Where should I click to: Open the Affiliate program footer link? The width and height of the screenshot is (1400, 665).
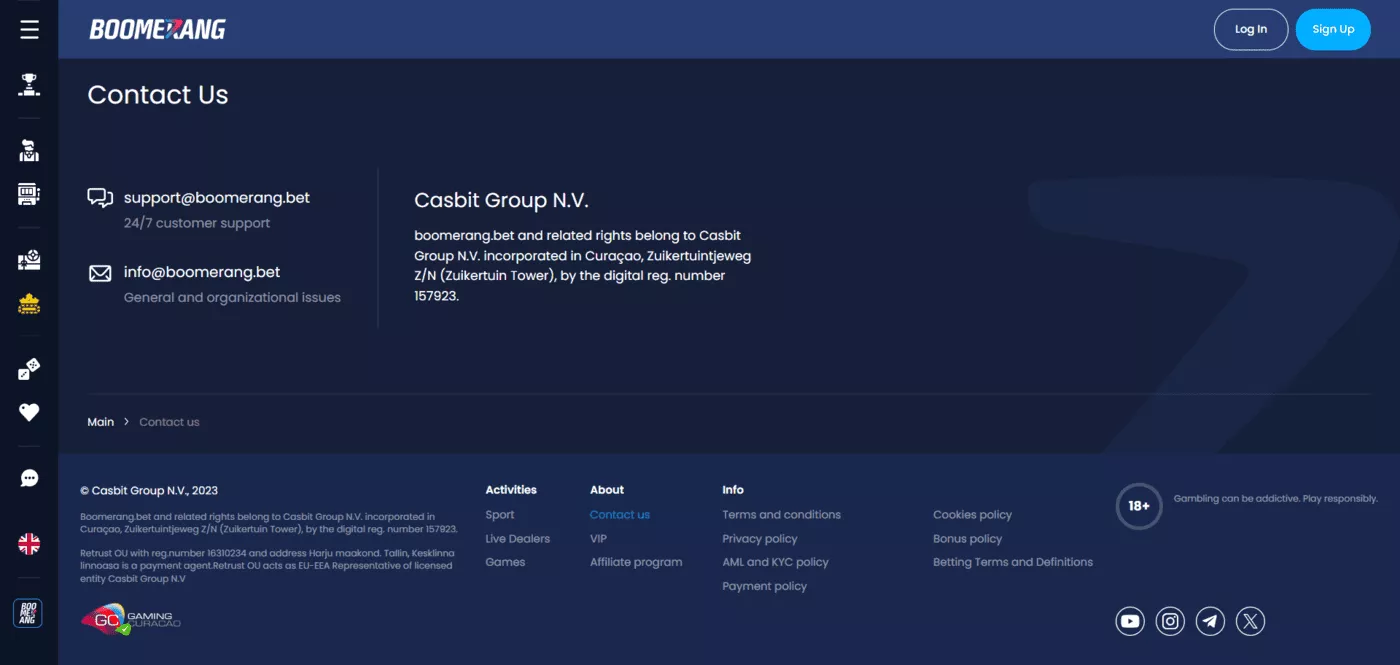[636, 562]
